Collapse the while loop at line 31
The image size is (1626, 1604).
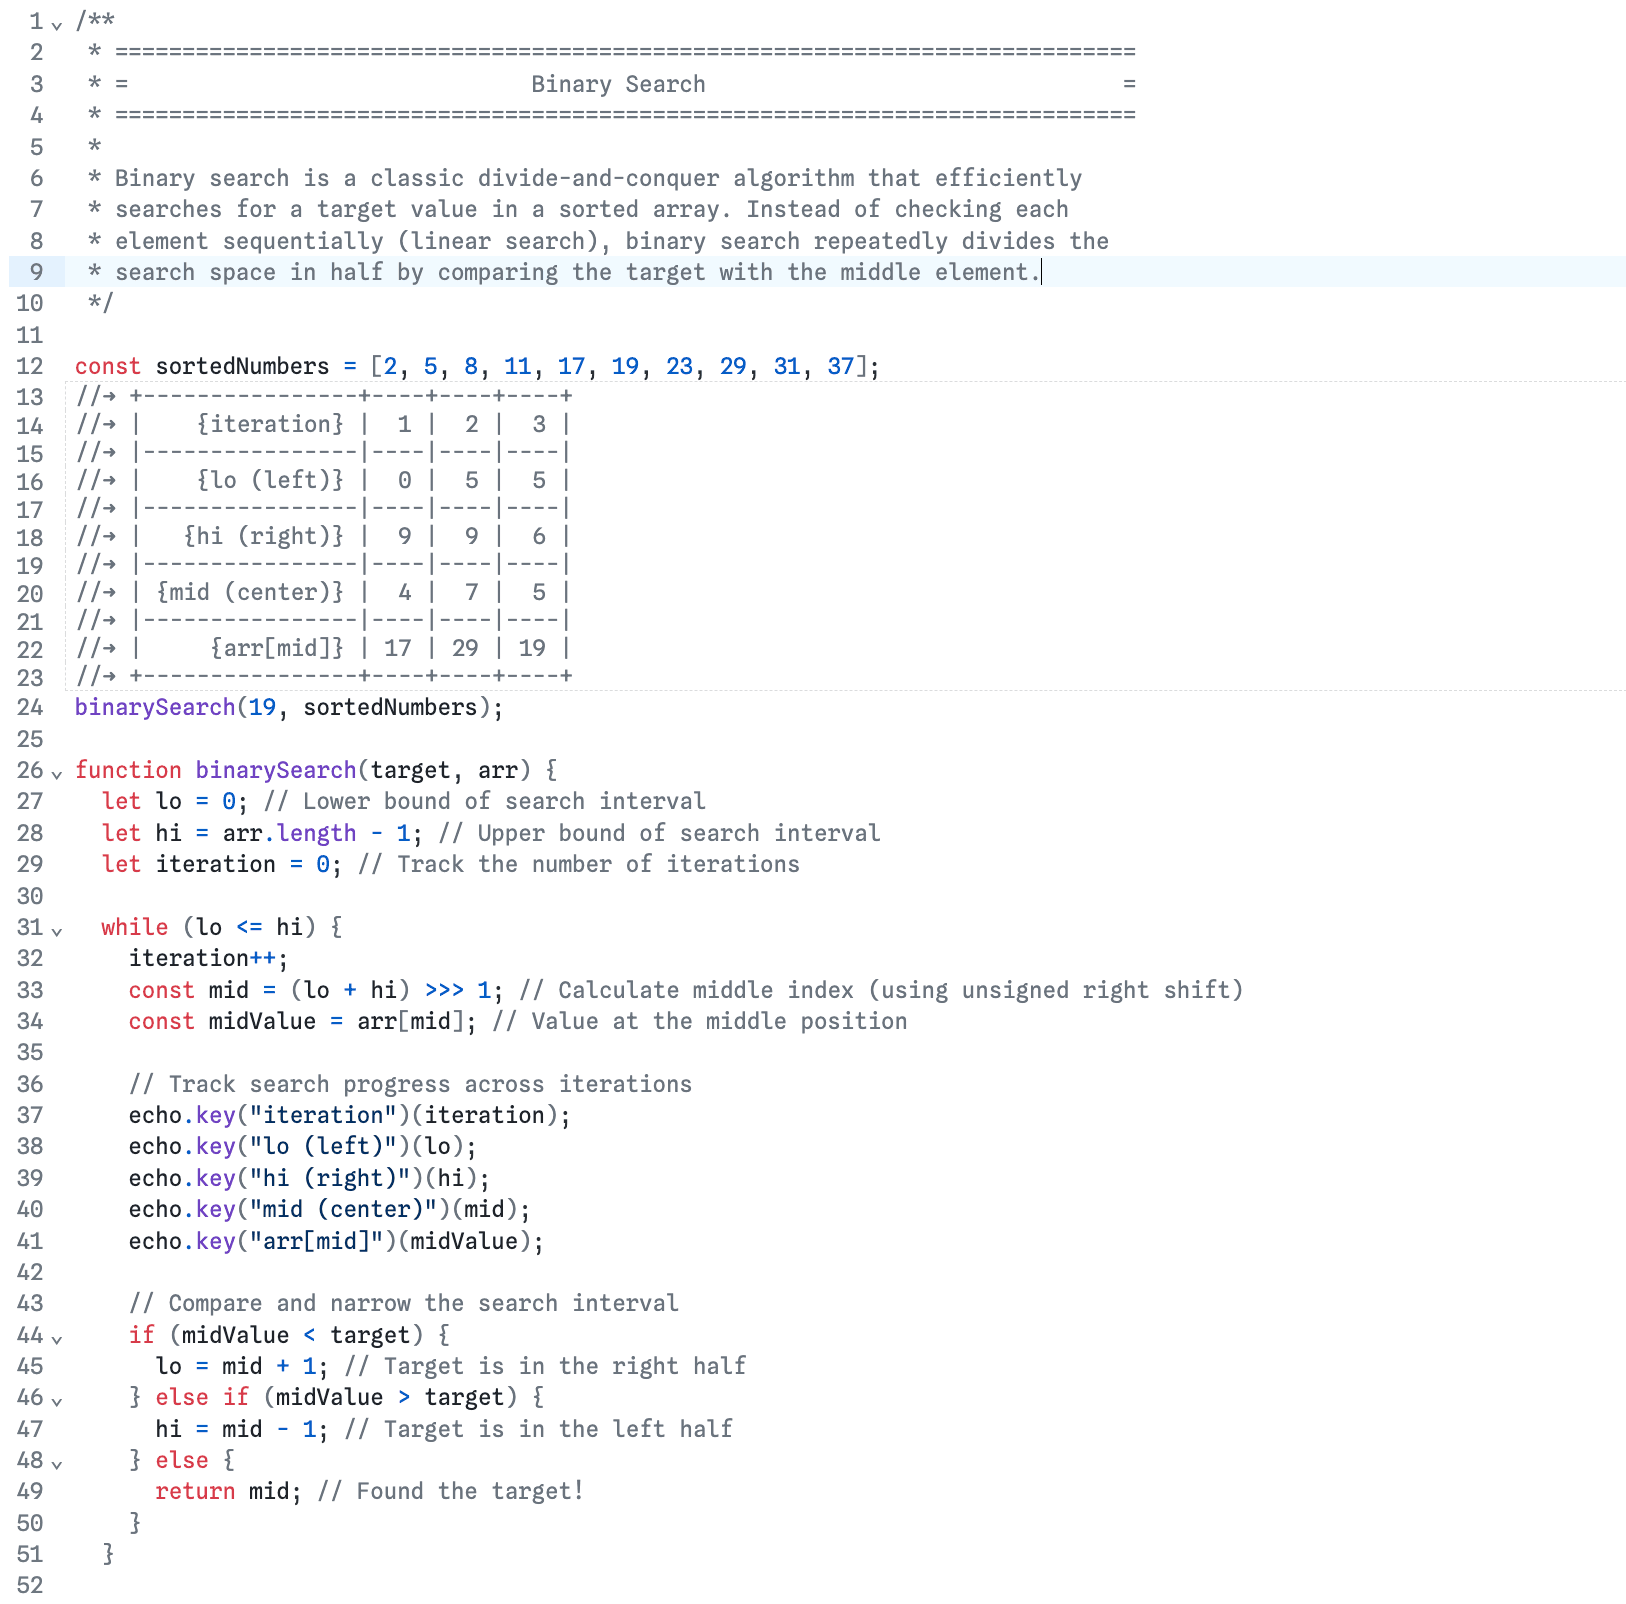[x=57, y=930]
